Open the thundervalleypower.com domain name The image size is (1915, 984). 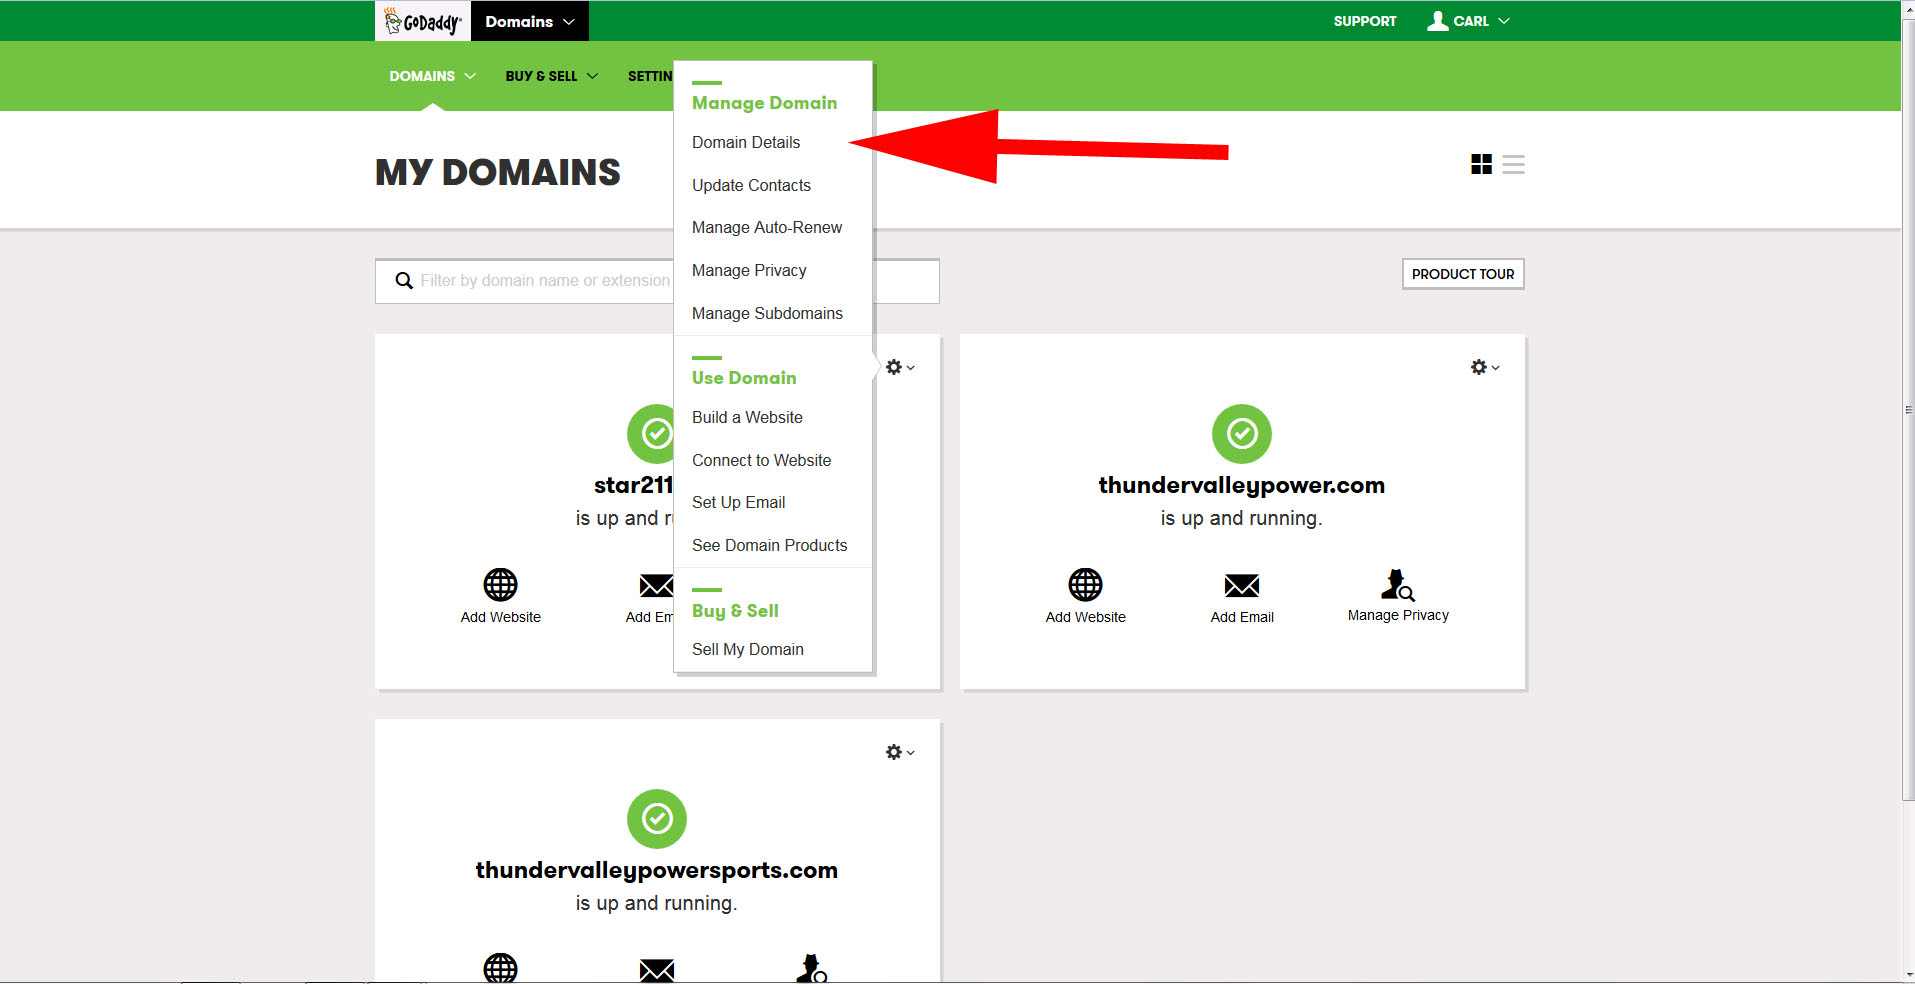coord(1242,486)
